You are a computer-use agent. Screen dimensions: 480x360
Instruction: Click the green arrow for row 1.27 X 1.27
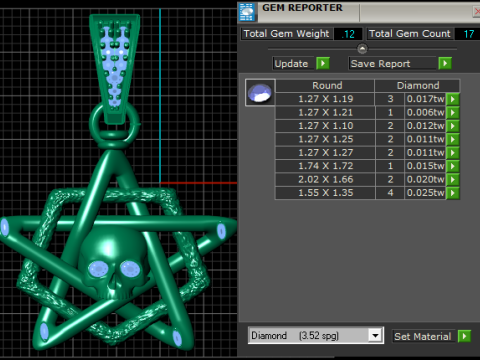(x=453, y=152)
